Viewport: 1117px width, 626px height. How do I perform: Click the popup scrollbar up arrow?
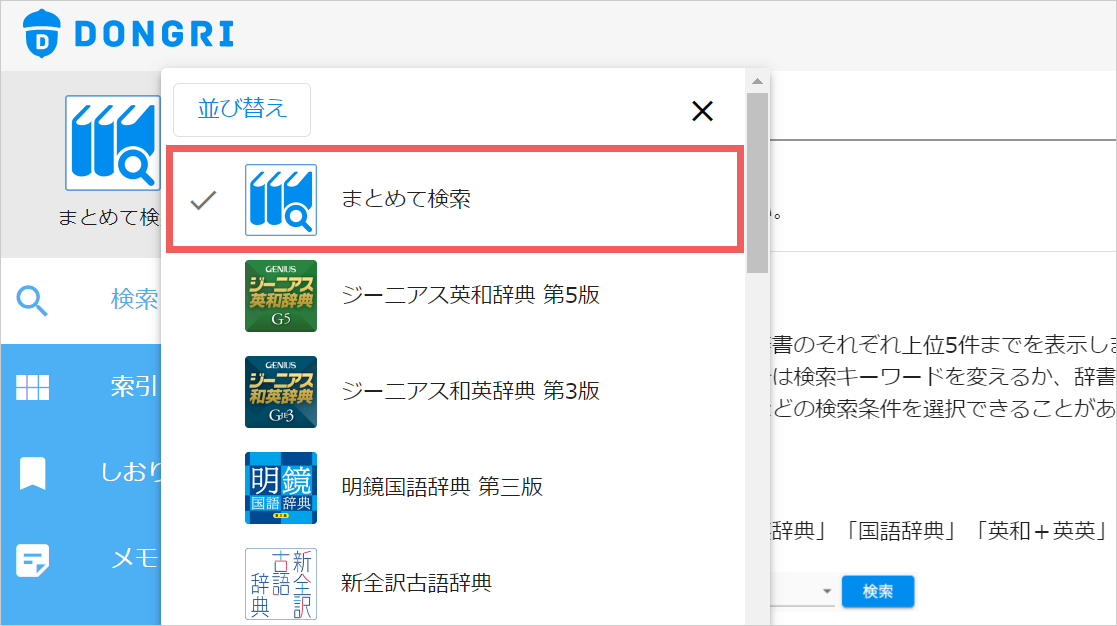[x=757, y=81]
